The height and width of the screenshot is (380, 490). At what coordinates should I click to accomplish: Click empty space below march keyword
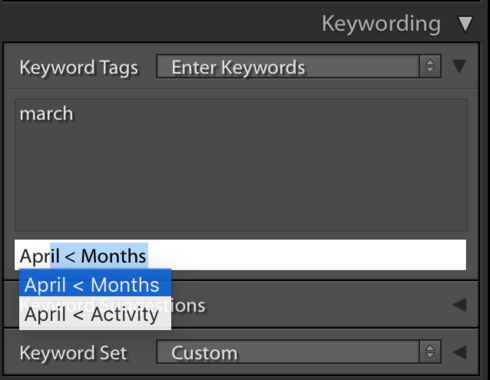pyautogui.click(x=241, y=177)
